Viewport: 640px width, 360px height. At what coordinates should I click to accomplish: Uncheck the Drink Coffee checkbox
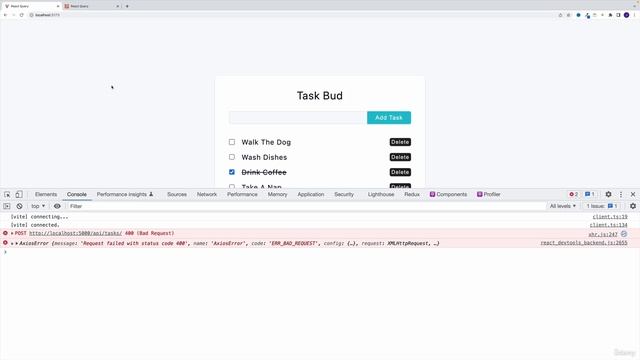coord(232,172)
